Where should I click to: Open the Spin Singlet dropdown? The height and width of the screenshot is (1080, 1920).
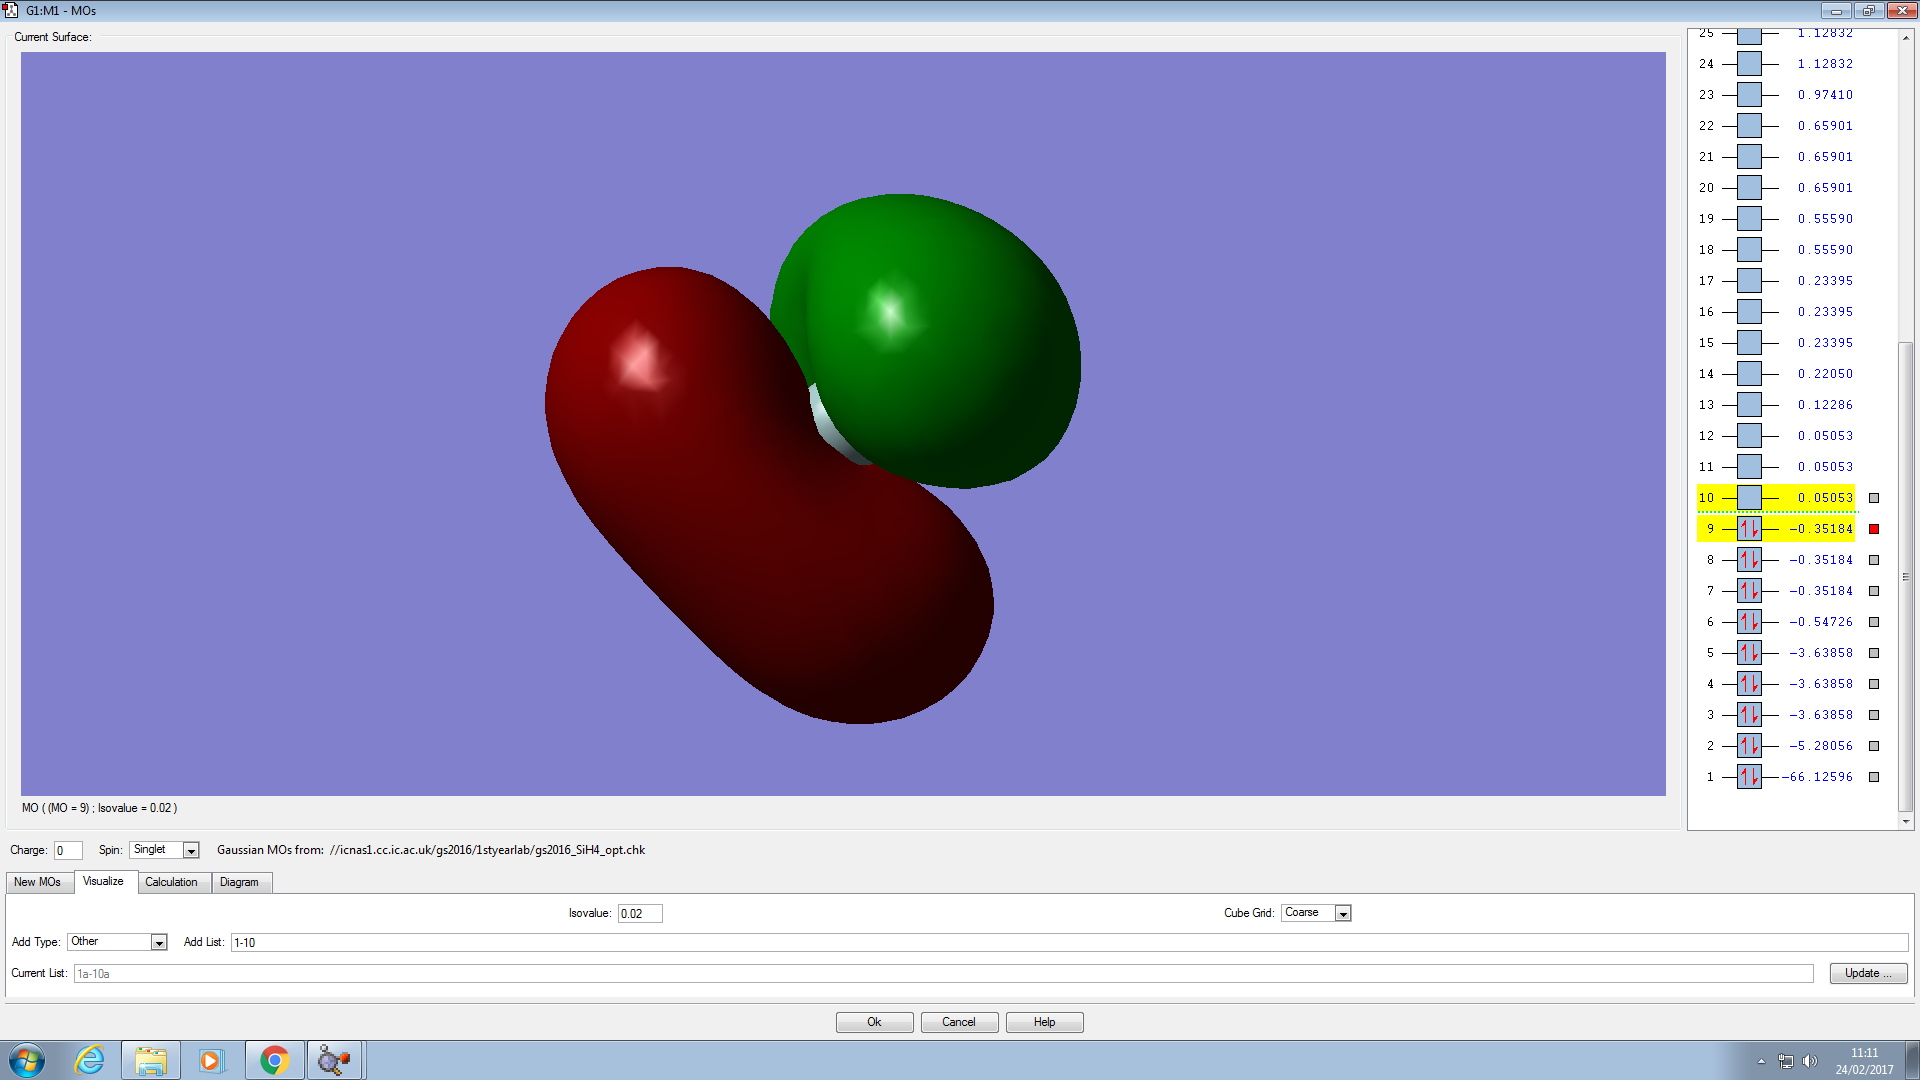click(191, 850)
